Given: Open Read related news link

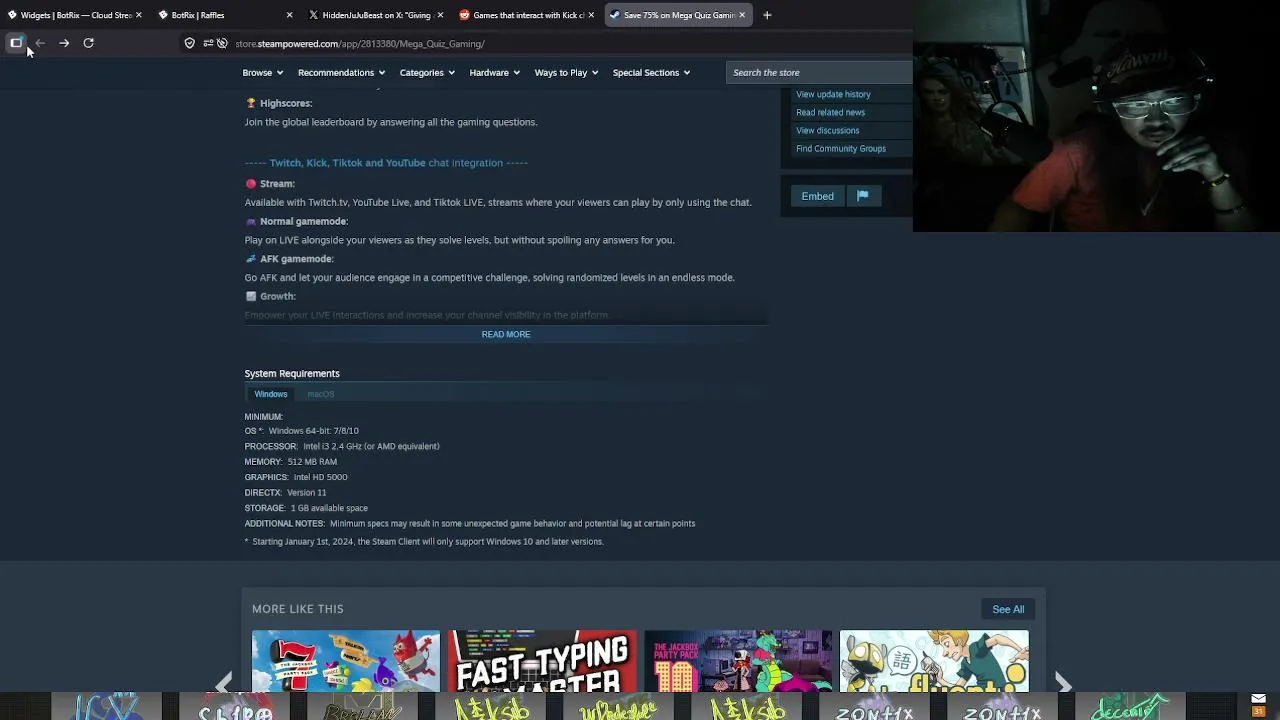Looking at the screenshot, I should tap(830, 112).
